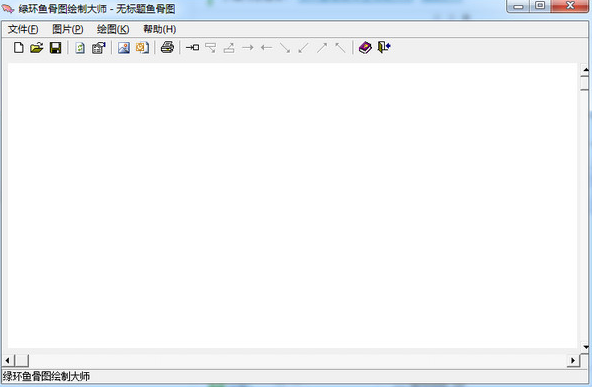Image resolution: width=592 pixels, height=387 pixels.
Task: Open the 文件(F) menu
Action: (23, 29)
